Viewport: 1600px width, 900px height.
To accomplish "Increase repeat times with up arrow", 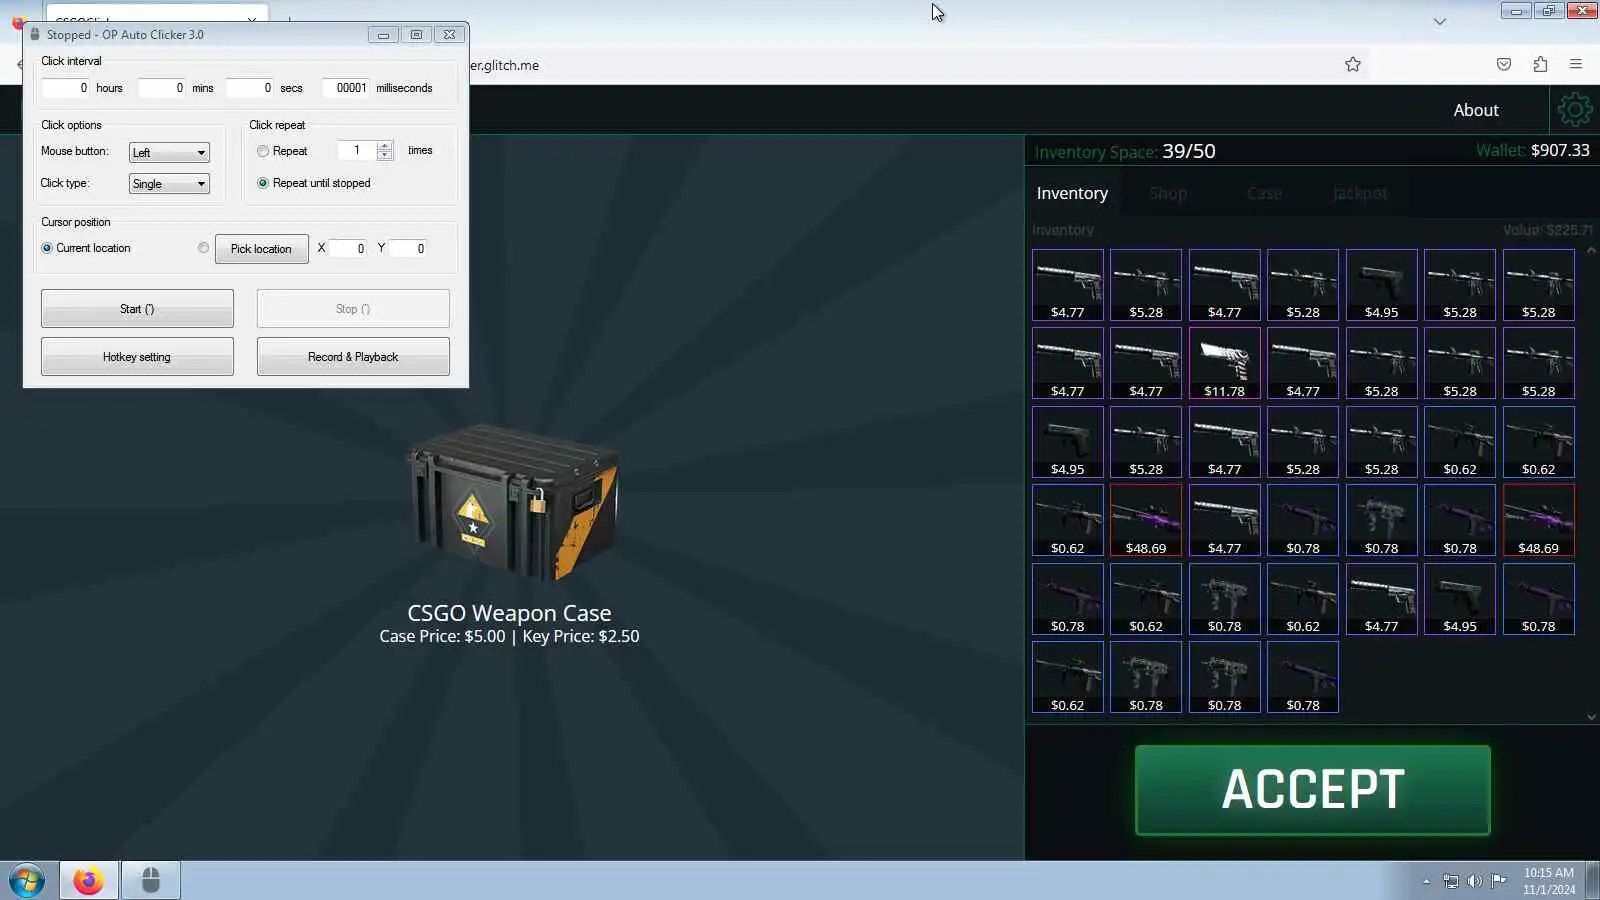I will [385, 146].
